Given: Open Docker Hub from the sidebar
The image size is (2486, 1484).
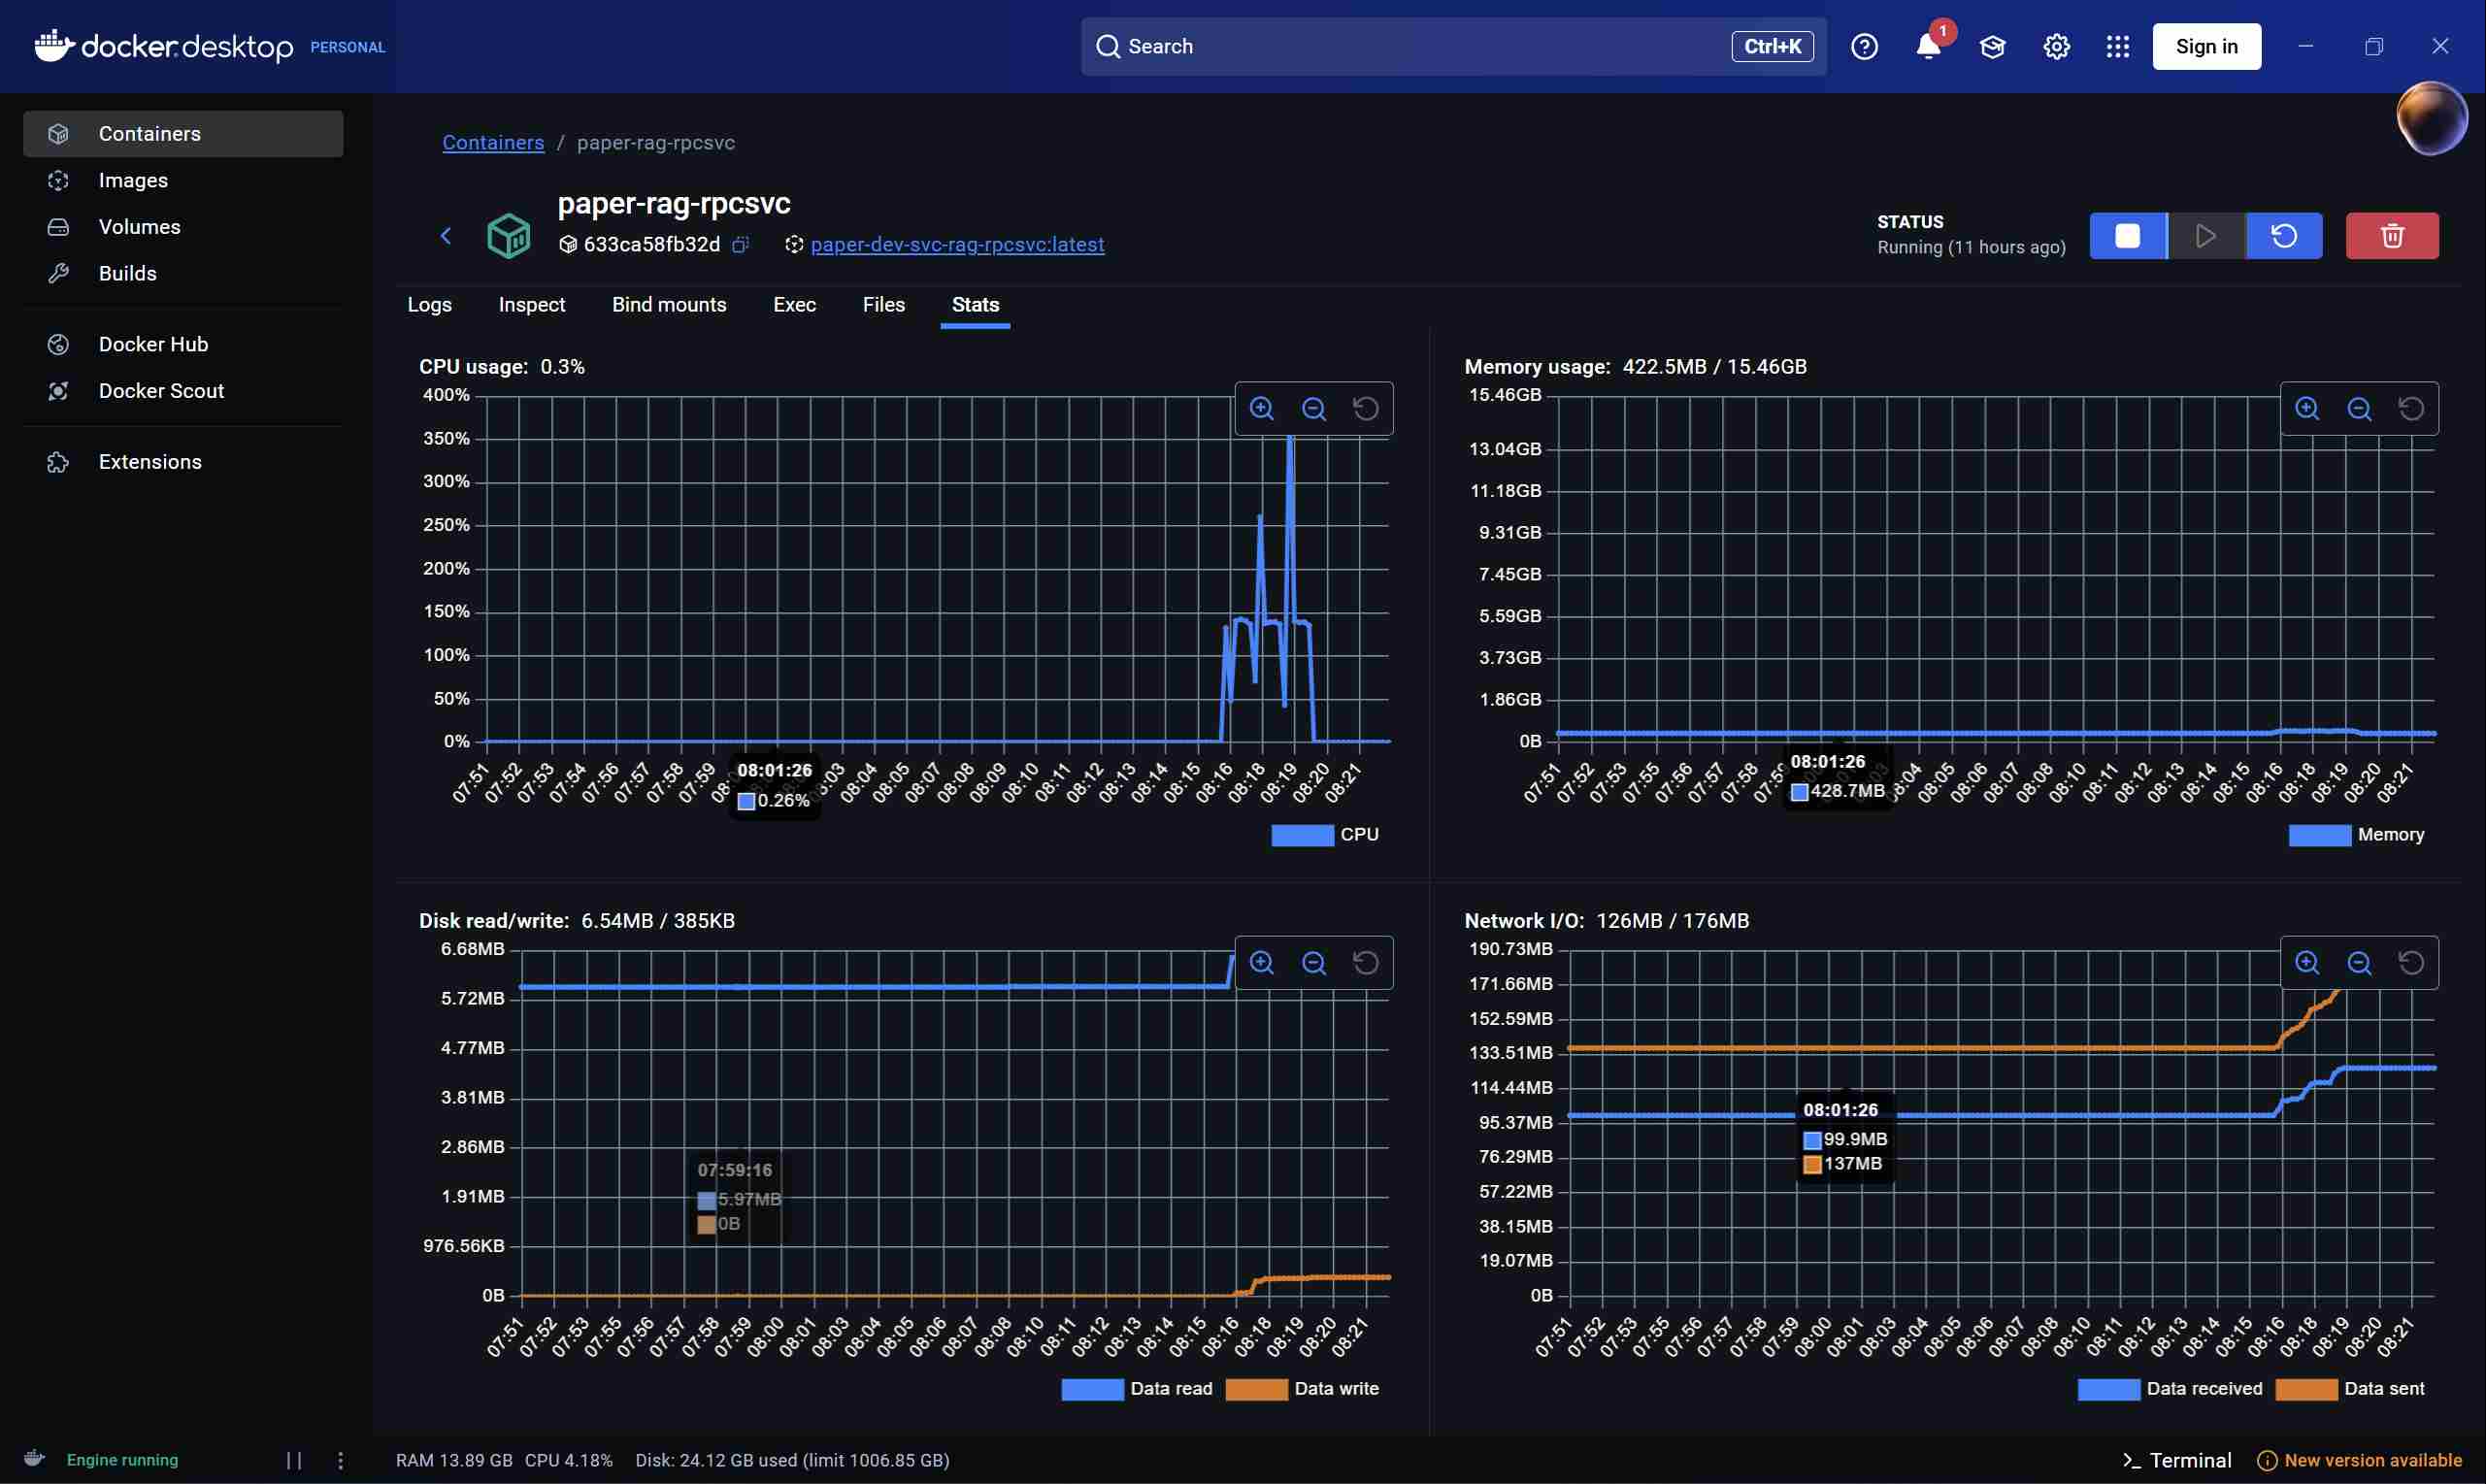Looking at the screenshot, I should (183, 344).
